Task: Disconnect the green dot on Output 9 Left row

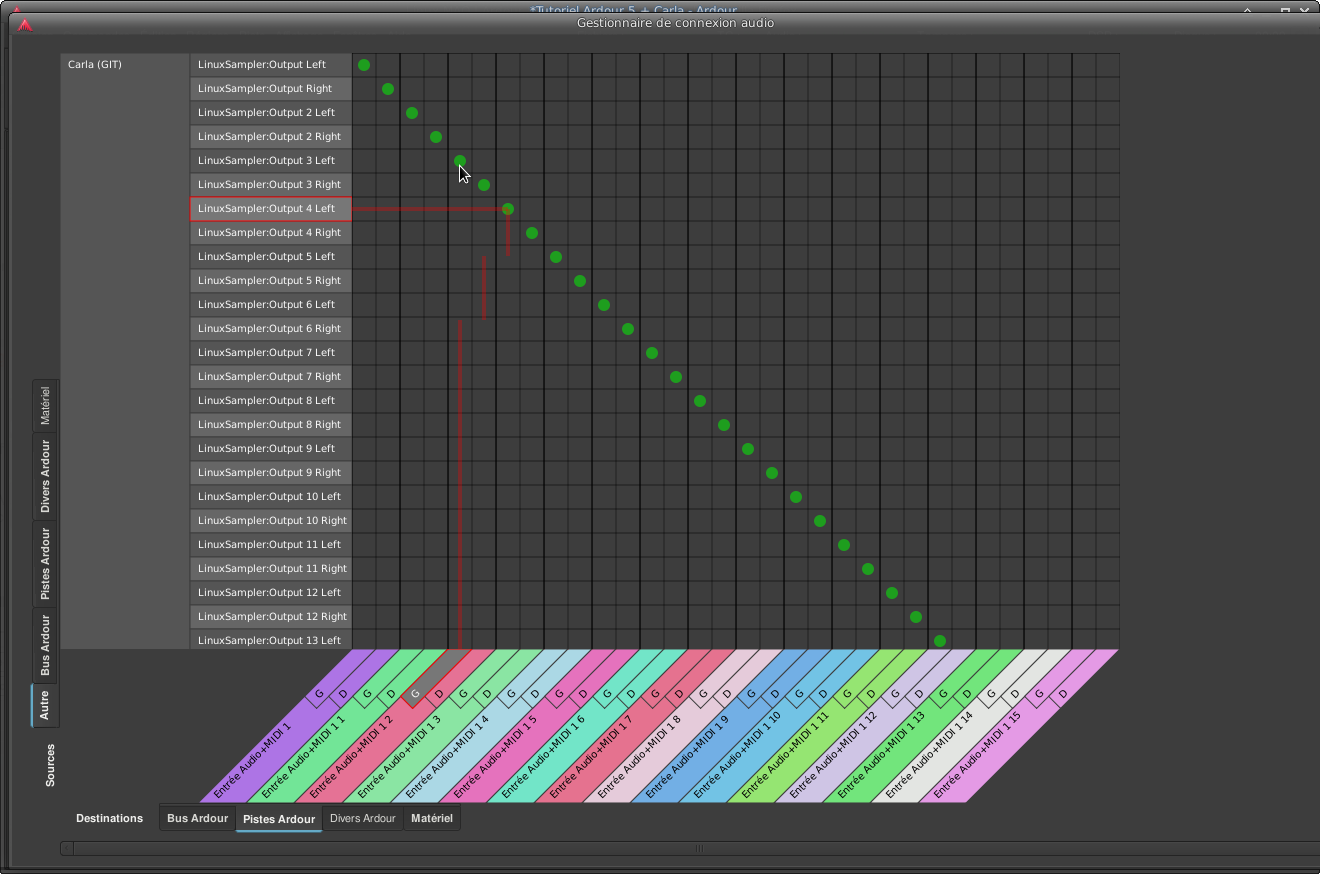Action: [748, 449]
